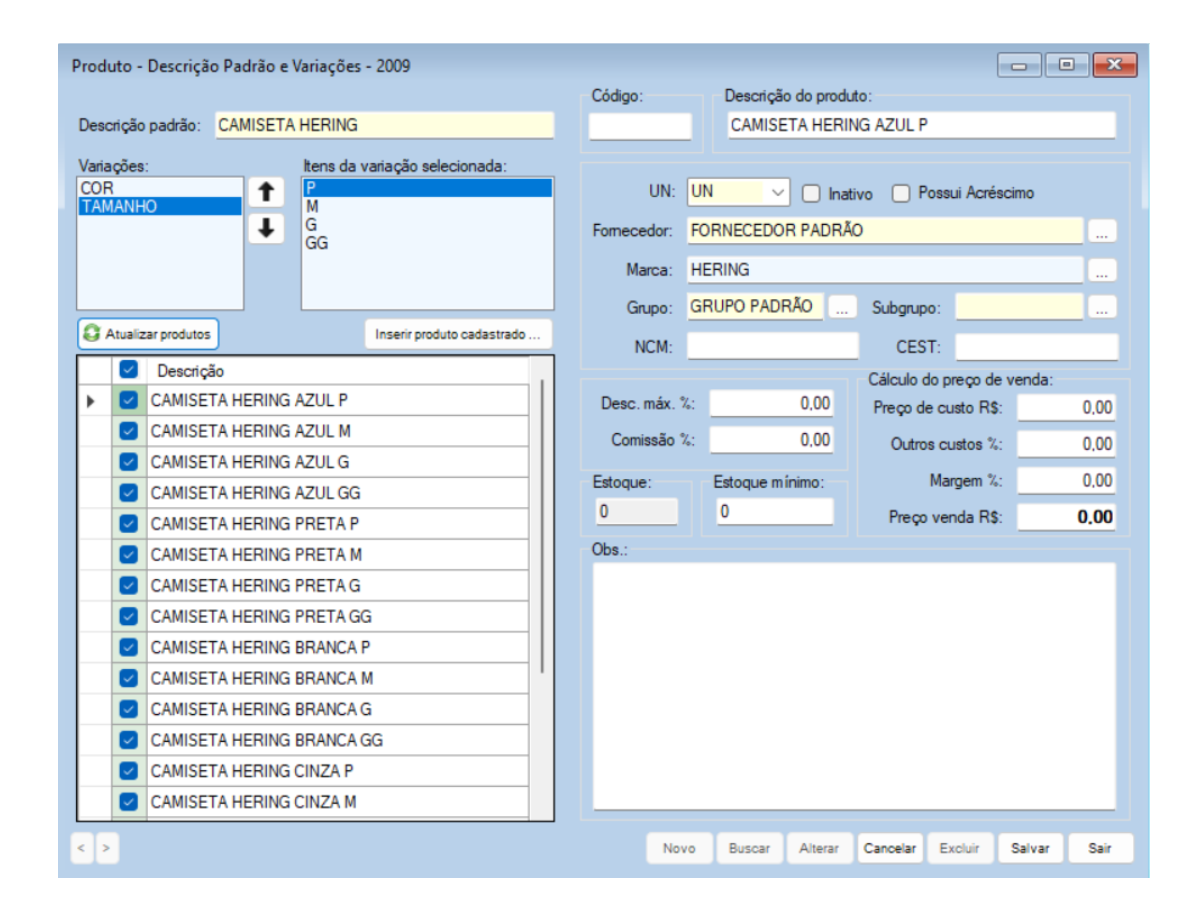Image resolution: width=1200 pixels, height=923 pixels.
Task: Click the Atualizar produtos refresh button
Action: tap(148, 335)
